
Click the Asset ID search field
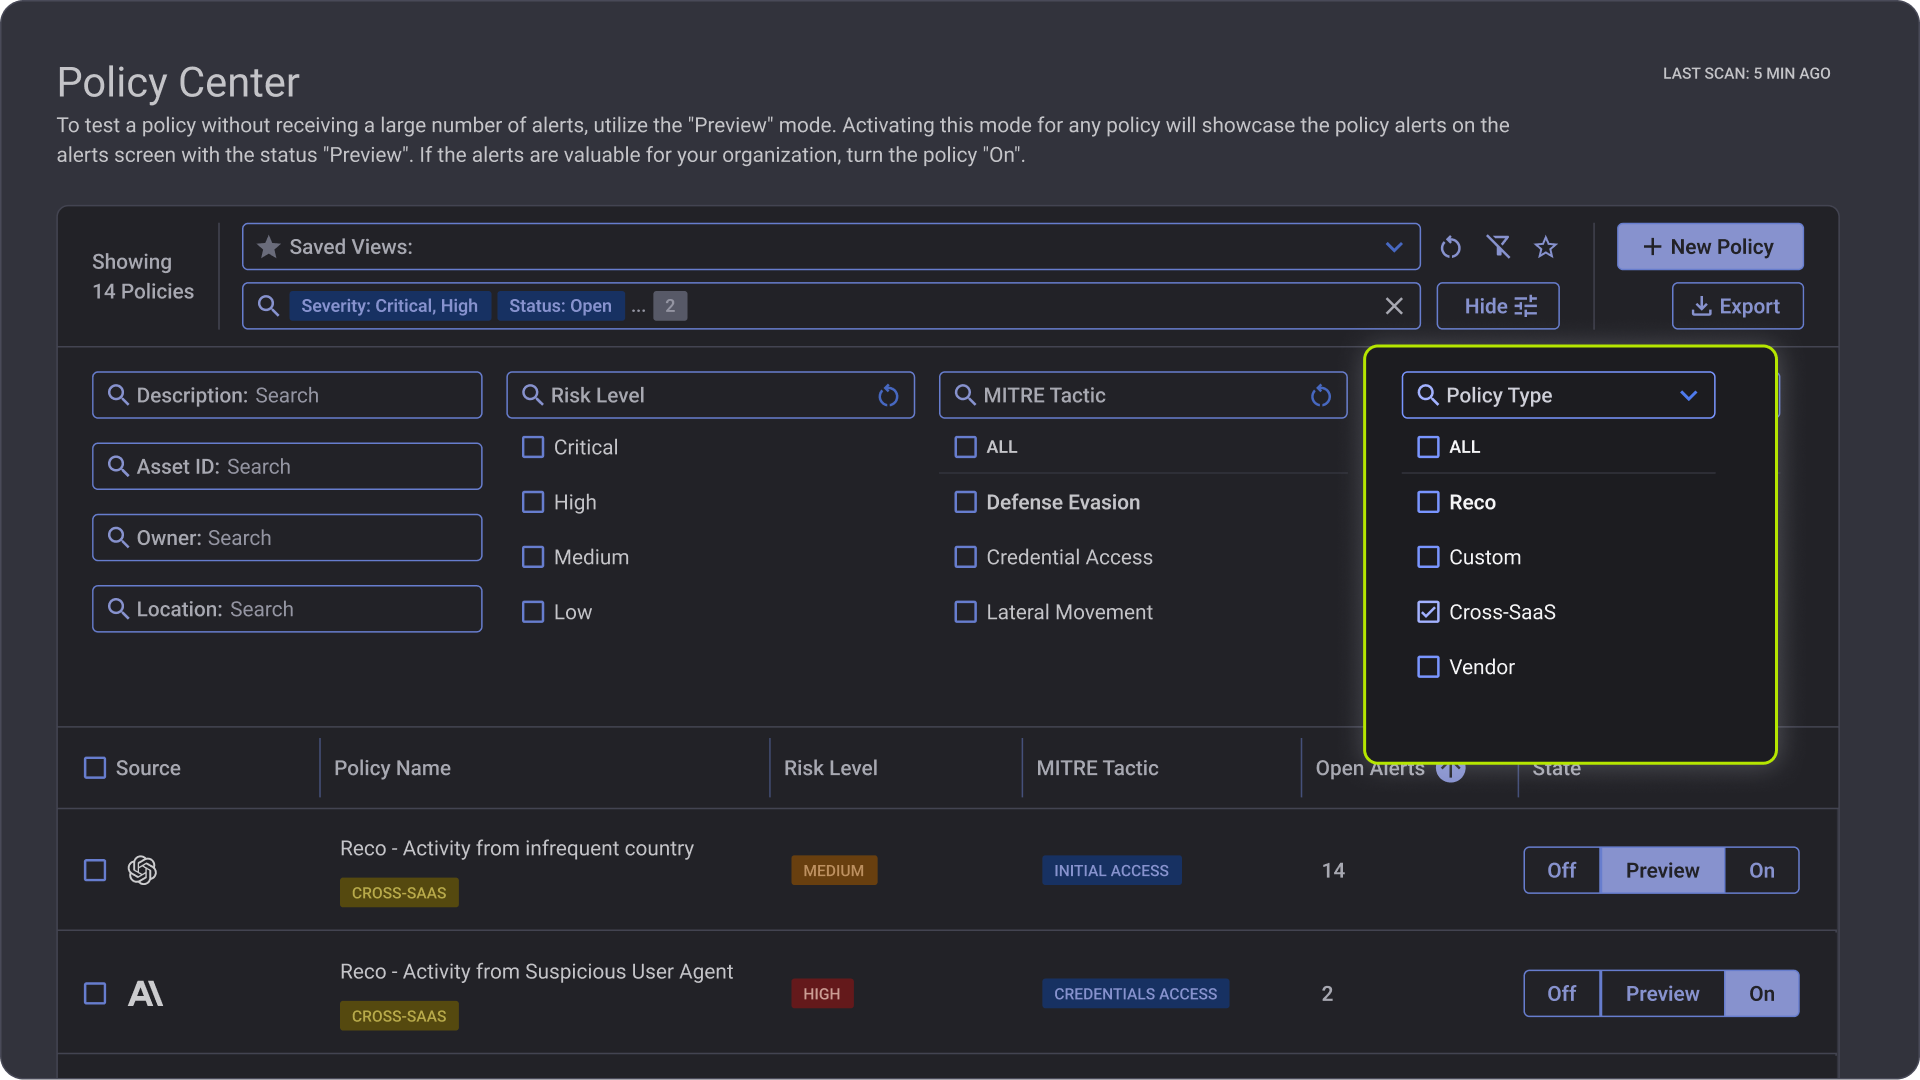[287, 467]
